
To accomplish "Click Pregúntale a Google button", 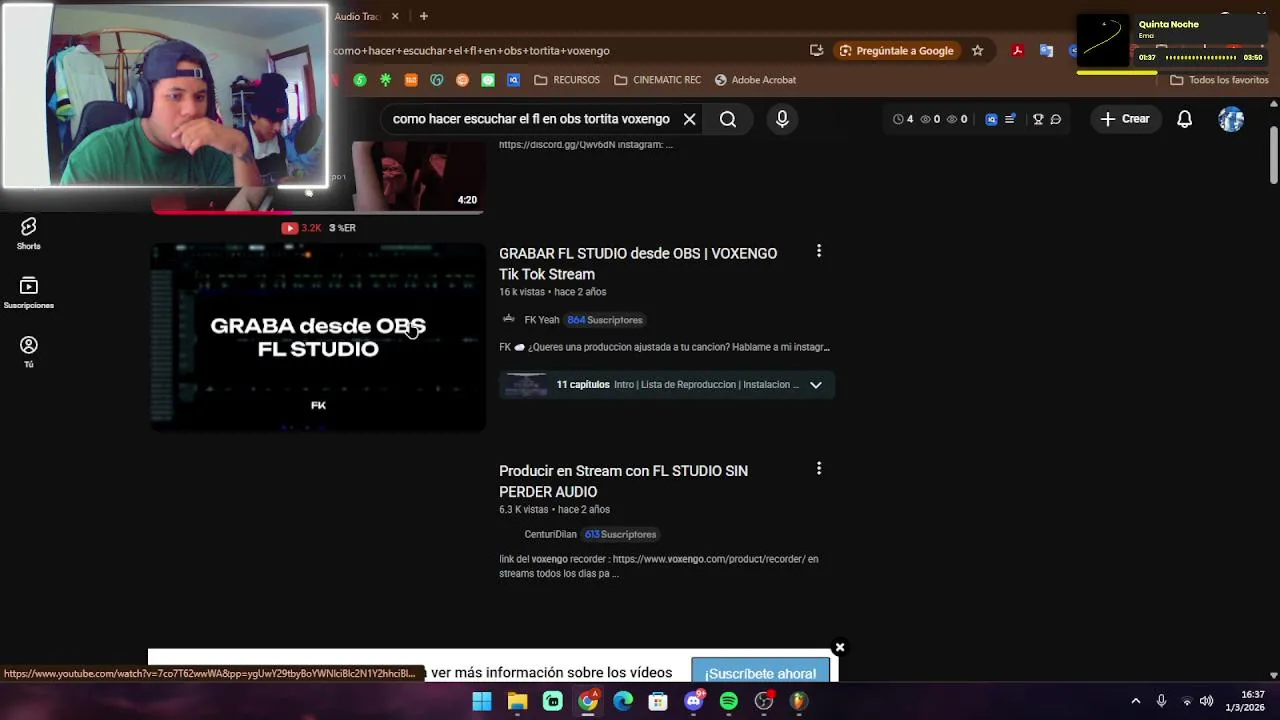I will [897, 51].
